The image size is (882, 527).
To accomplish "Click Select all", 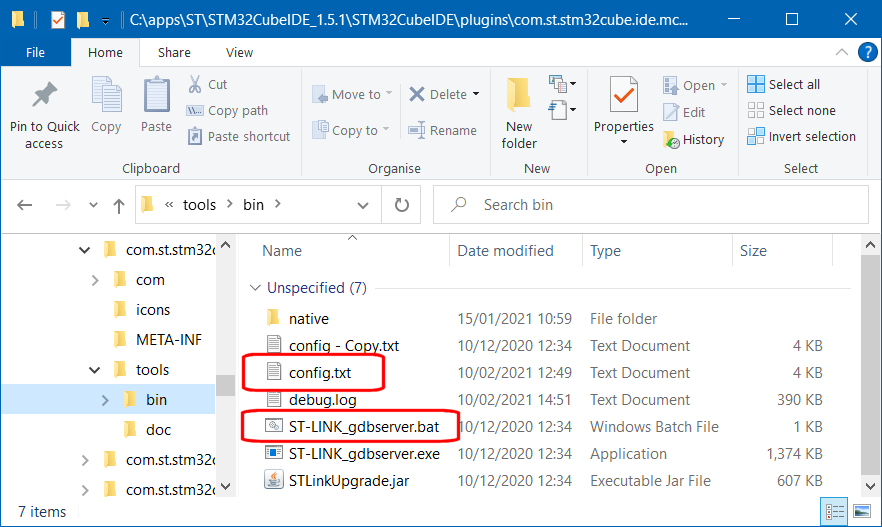I will pos(784,84).
